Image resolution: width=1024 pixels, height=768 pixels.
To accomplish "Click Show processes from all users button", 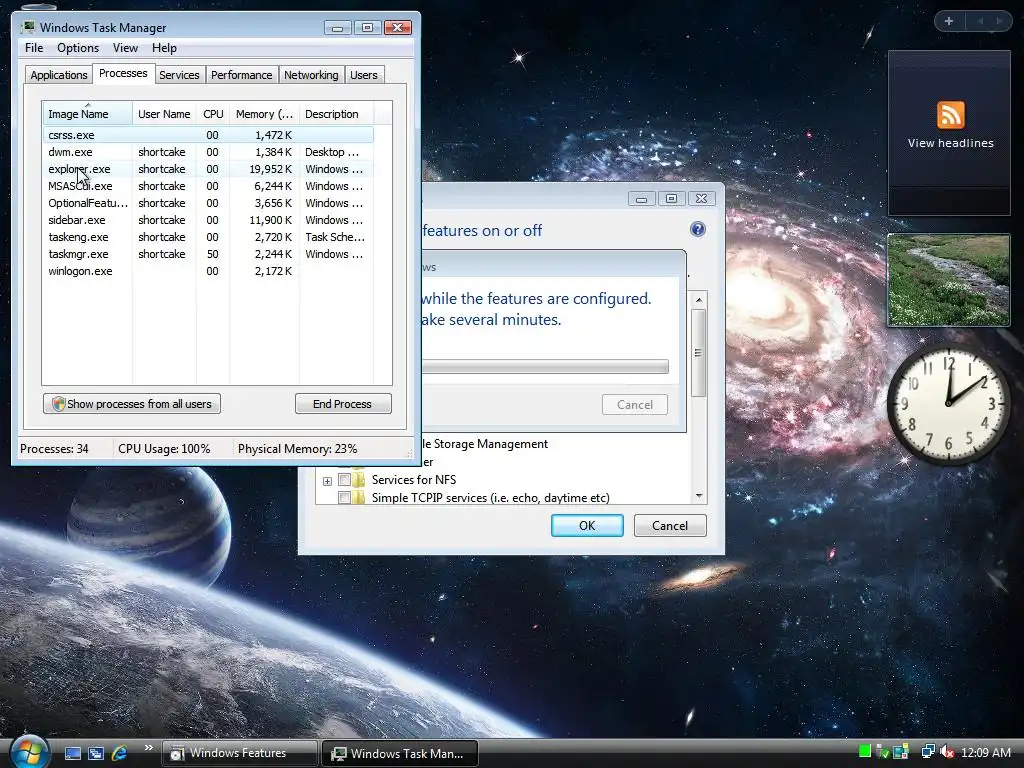I will (x=132, y=404).
